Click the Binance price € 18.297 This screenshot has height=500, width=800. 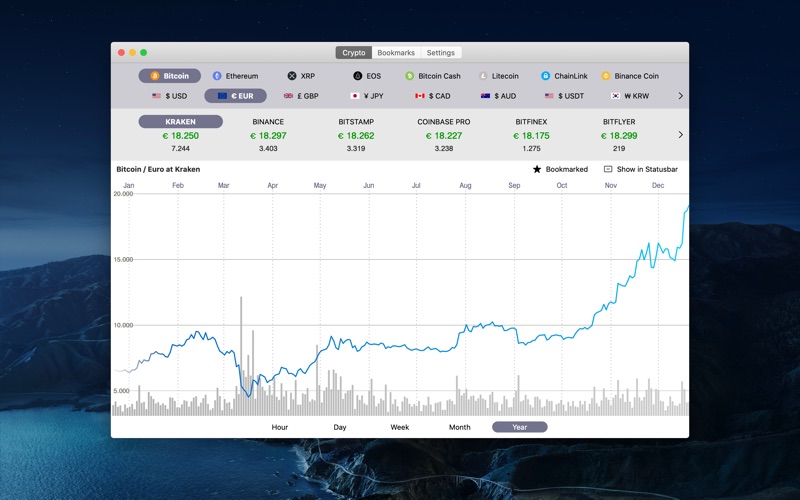pyautogui.click(x=268, y=136)
